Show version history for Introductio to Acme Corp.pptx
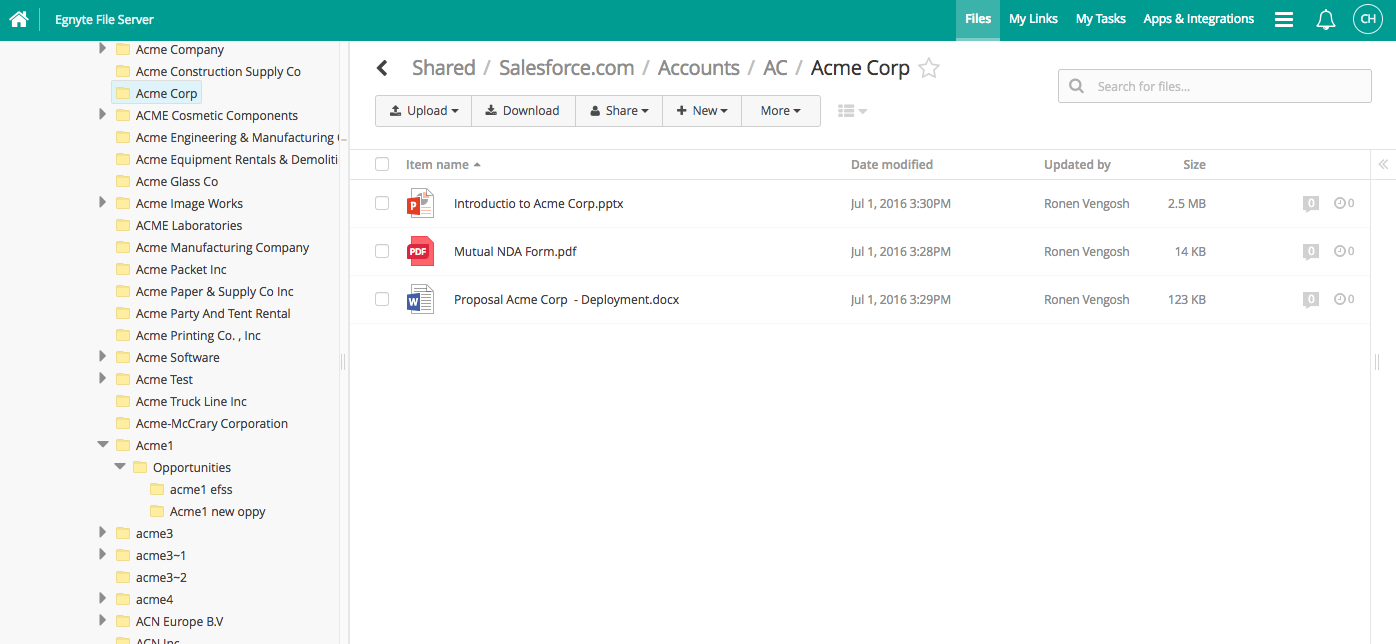 (x=1344, y=203)
